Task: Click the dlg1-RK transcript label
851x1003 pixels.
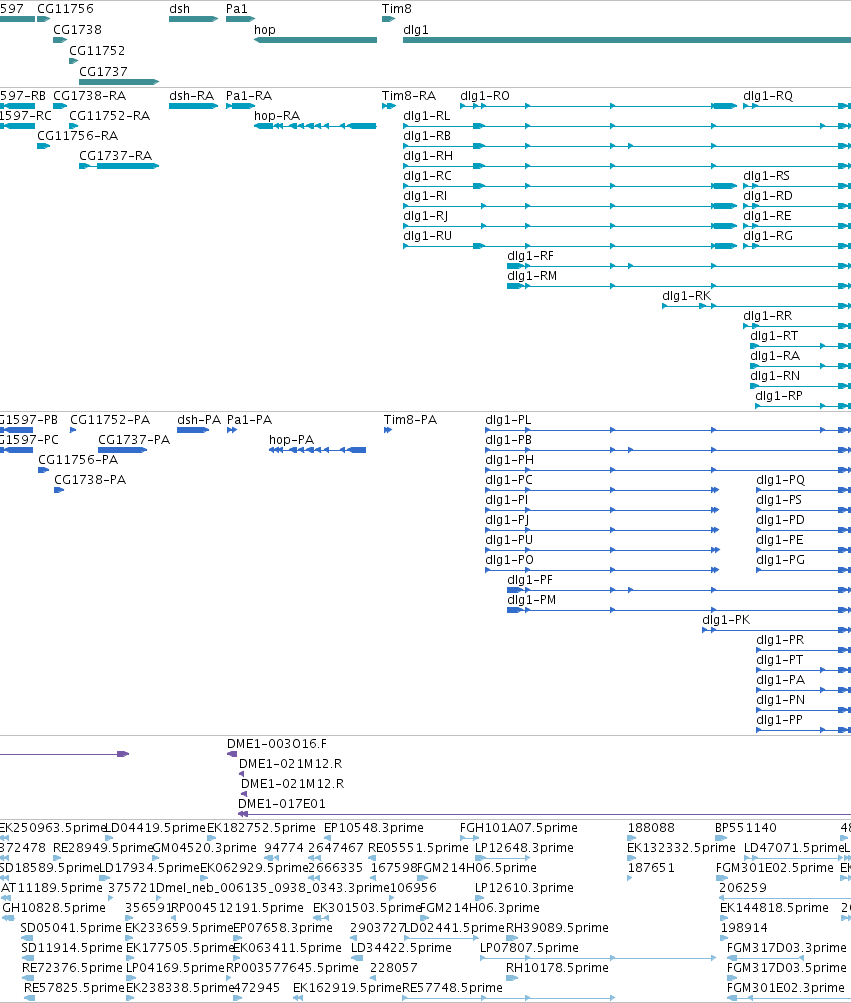Action: point(687,296)
